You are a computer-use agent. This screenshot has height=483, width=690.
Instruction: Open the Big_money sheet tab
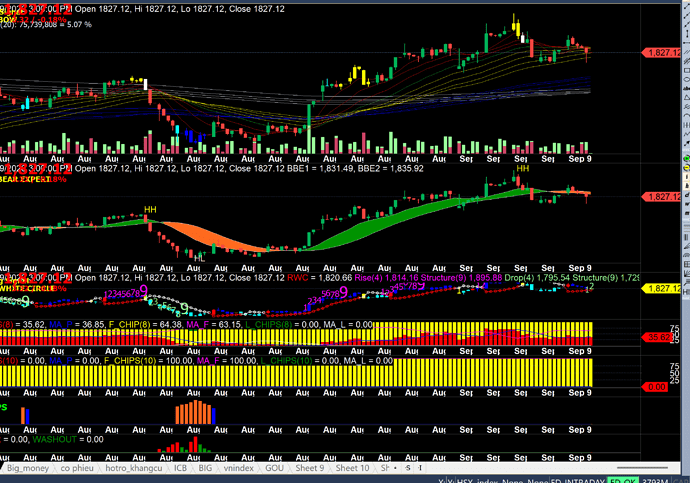(28, 468)
